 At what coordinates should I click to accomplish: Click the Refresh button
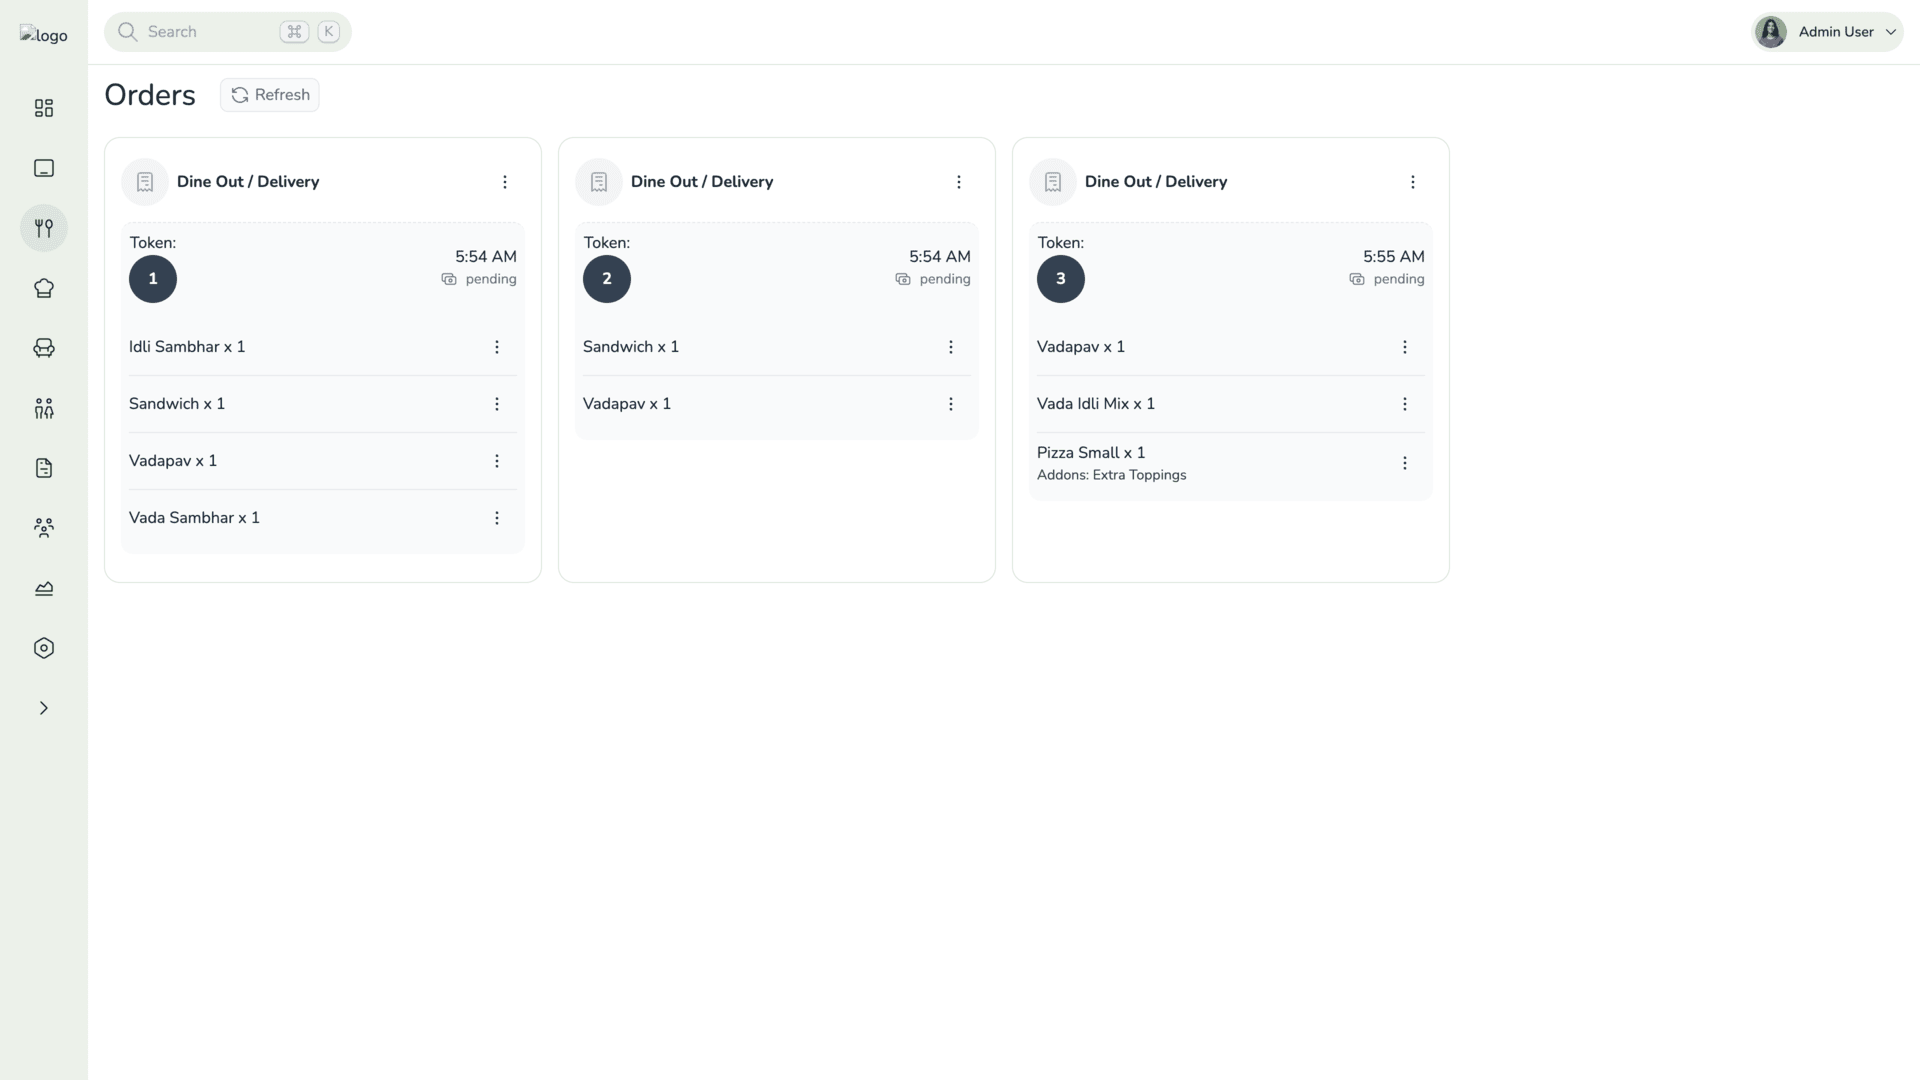click(x=270, y=95)
